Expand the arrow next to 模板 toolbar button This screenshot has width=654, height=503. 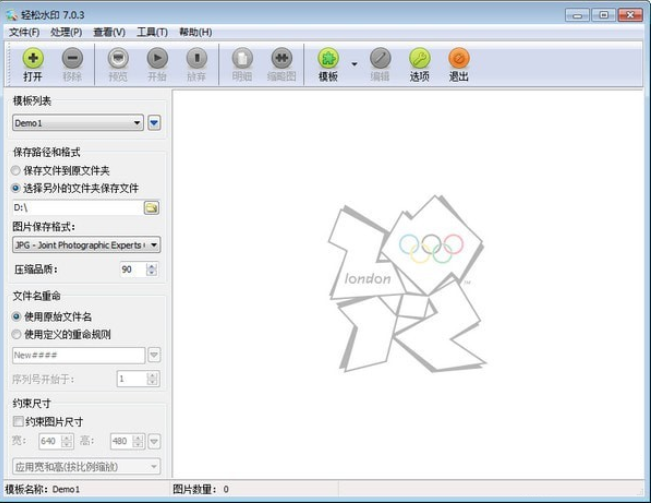pos(354,64)
